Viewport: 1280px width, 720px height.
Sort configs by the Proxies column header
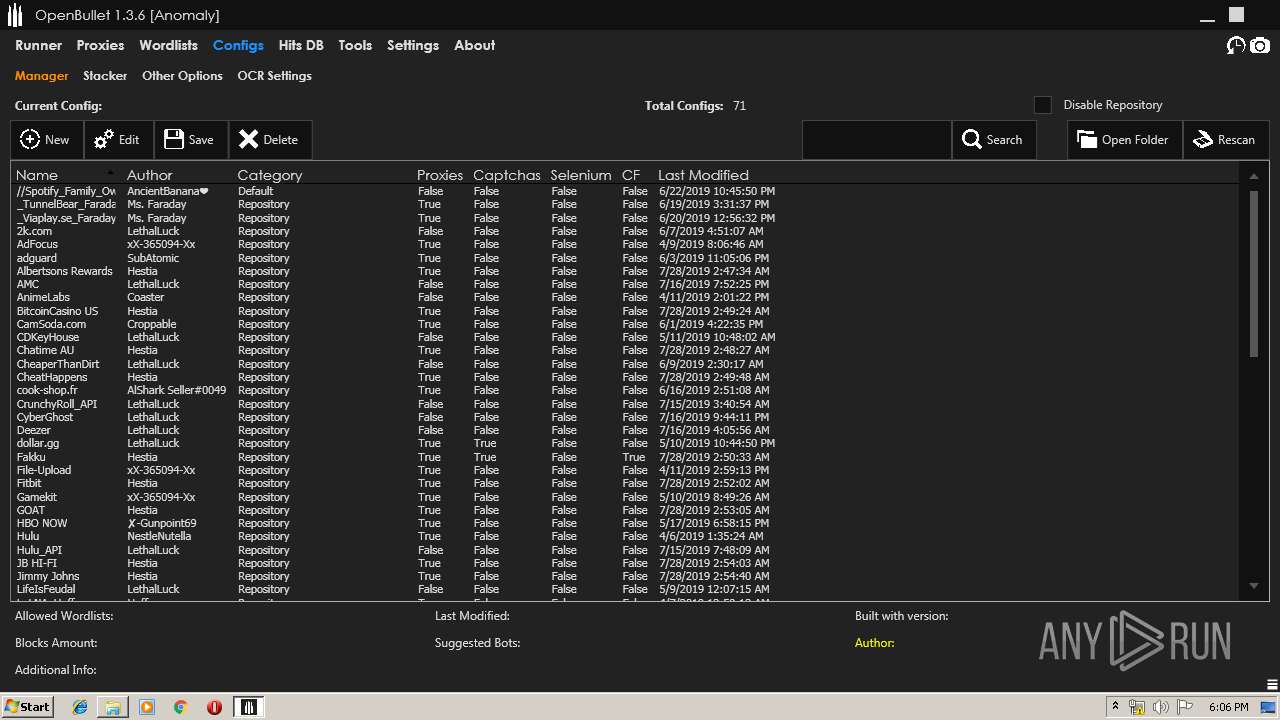click(x=440, y=175)
